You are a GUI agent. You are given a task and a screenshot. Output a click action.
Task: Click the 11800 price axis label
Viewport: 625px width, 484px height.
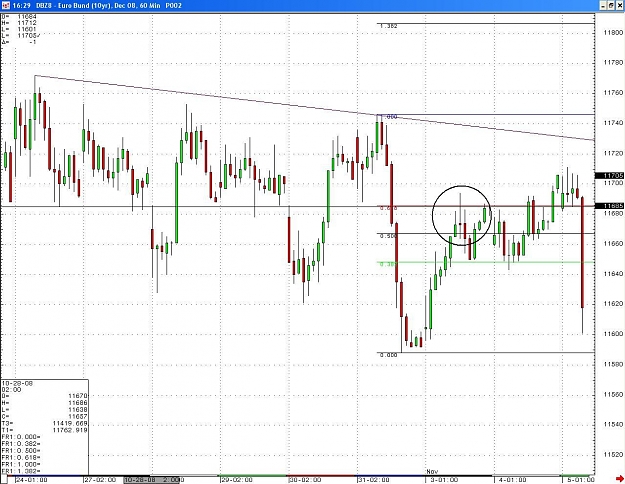(613, 33)
